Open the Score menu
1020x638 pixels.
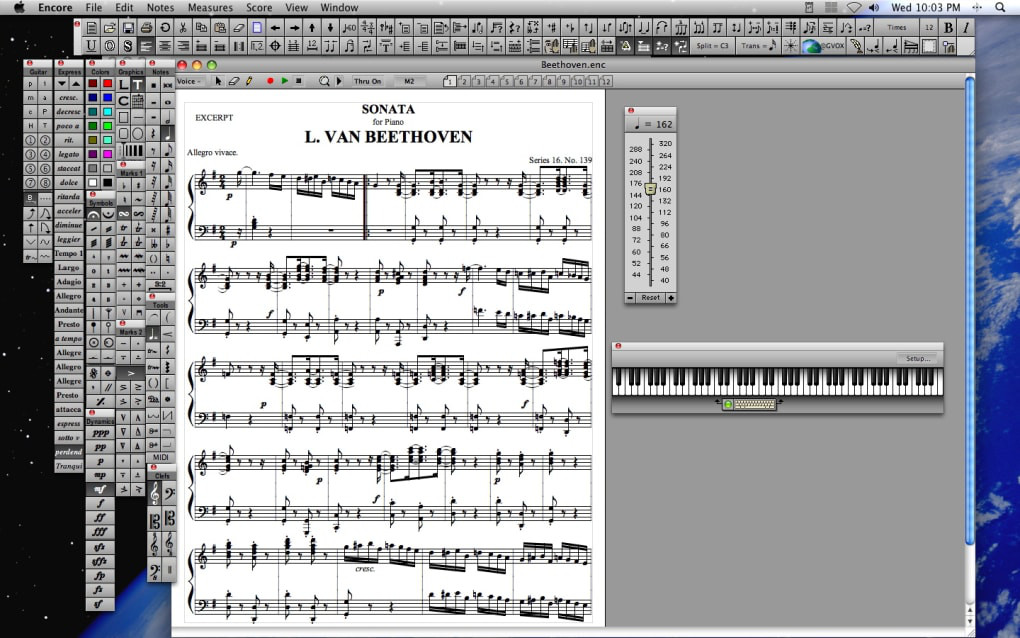pyautogui.click(x=259, y=8)
